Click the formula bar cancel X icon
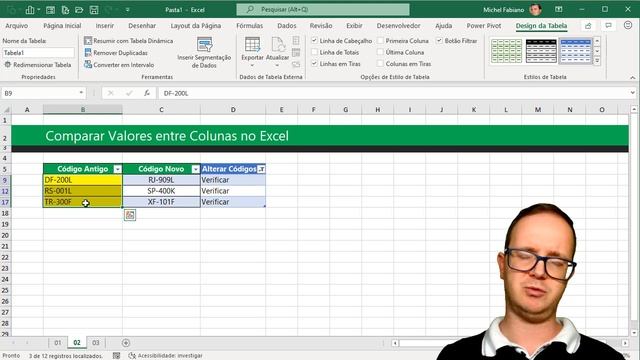This screenshot has width=640, height=360. click(x=111, y=93)
